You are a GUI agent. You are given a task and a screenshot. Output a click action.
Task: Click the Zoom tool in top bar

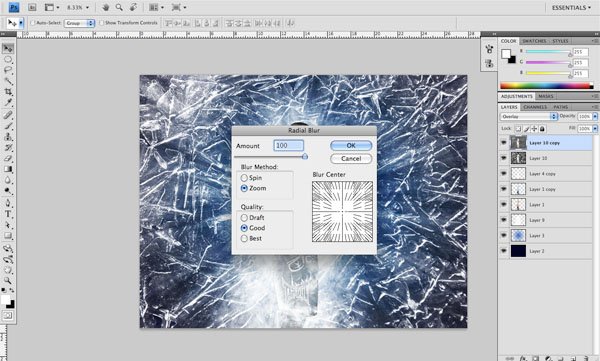119,7
